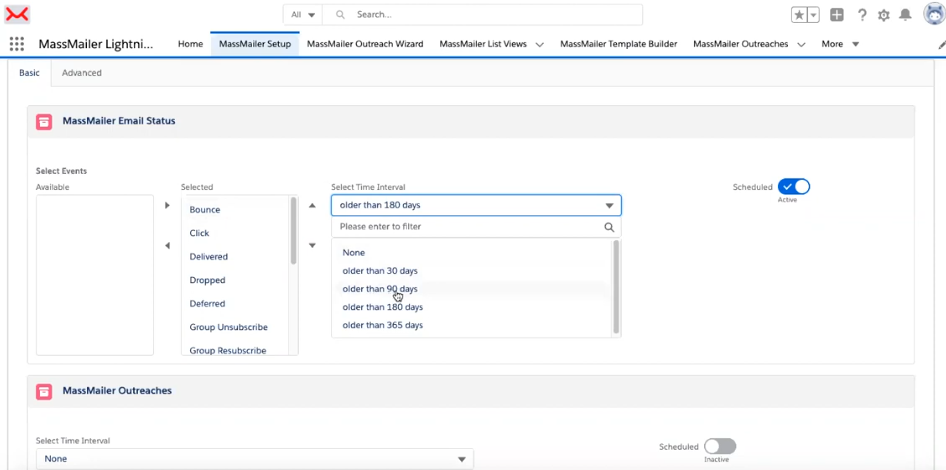Viewport: 946px width, 470px height.
Task: Move selected event down with down arrow
Action: coord(312,246)
